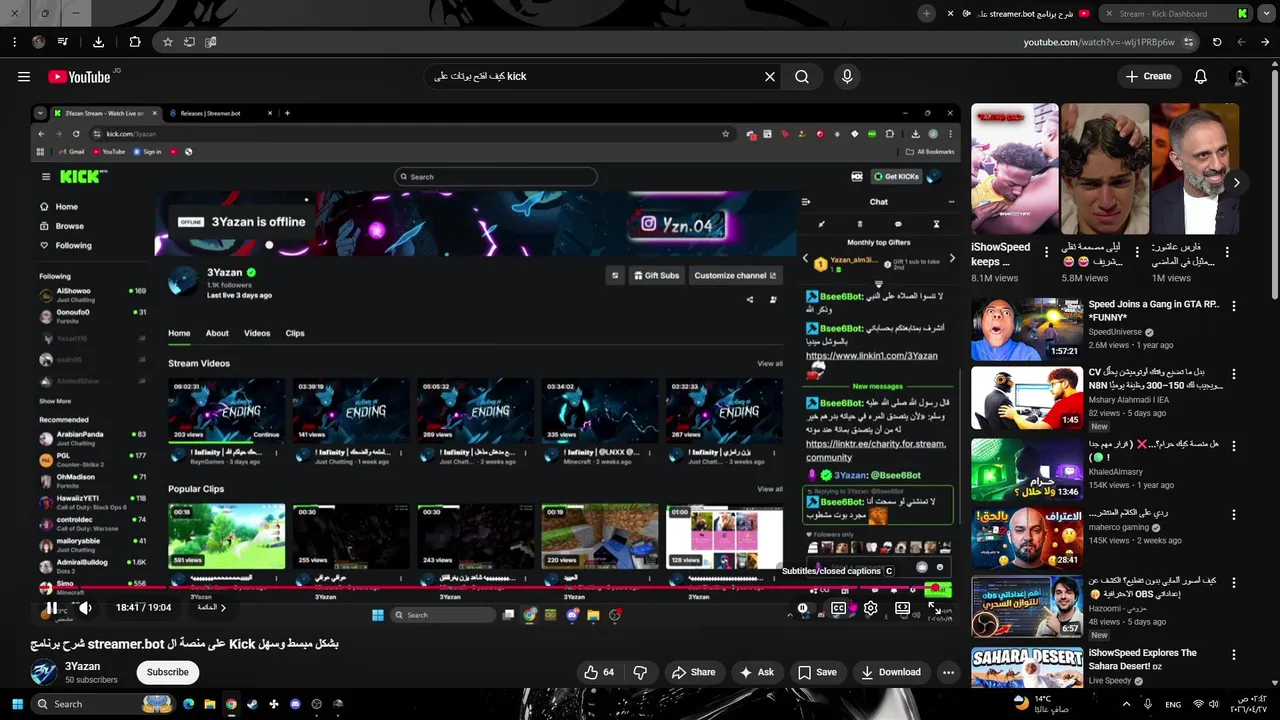Open browser downloads icon in toolbar
The width and height of the screenshot is (1280, 720).
98,42
